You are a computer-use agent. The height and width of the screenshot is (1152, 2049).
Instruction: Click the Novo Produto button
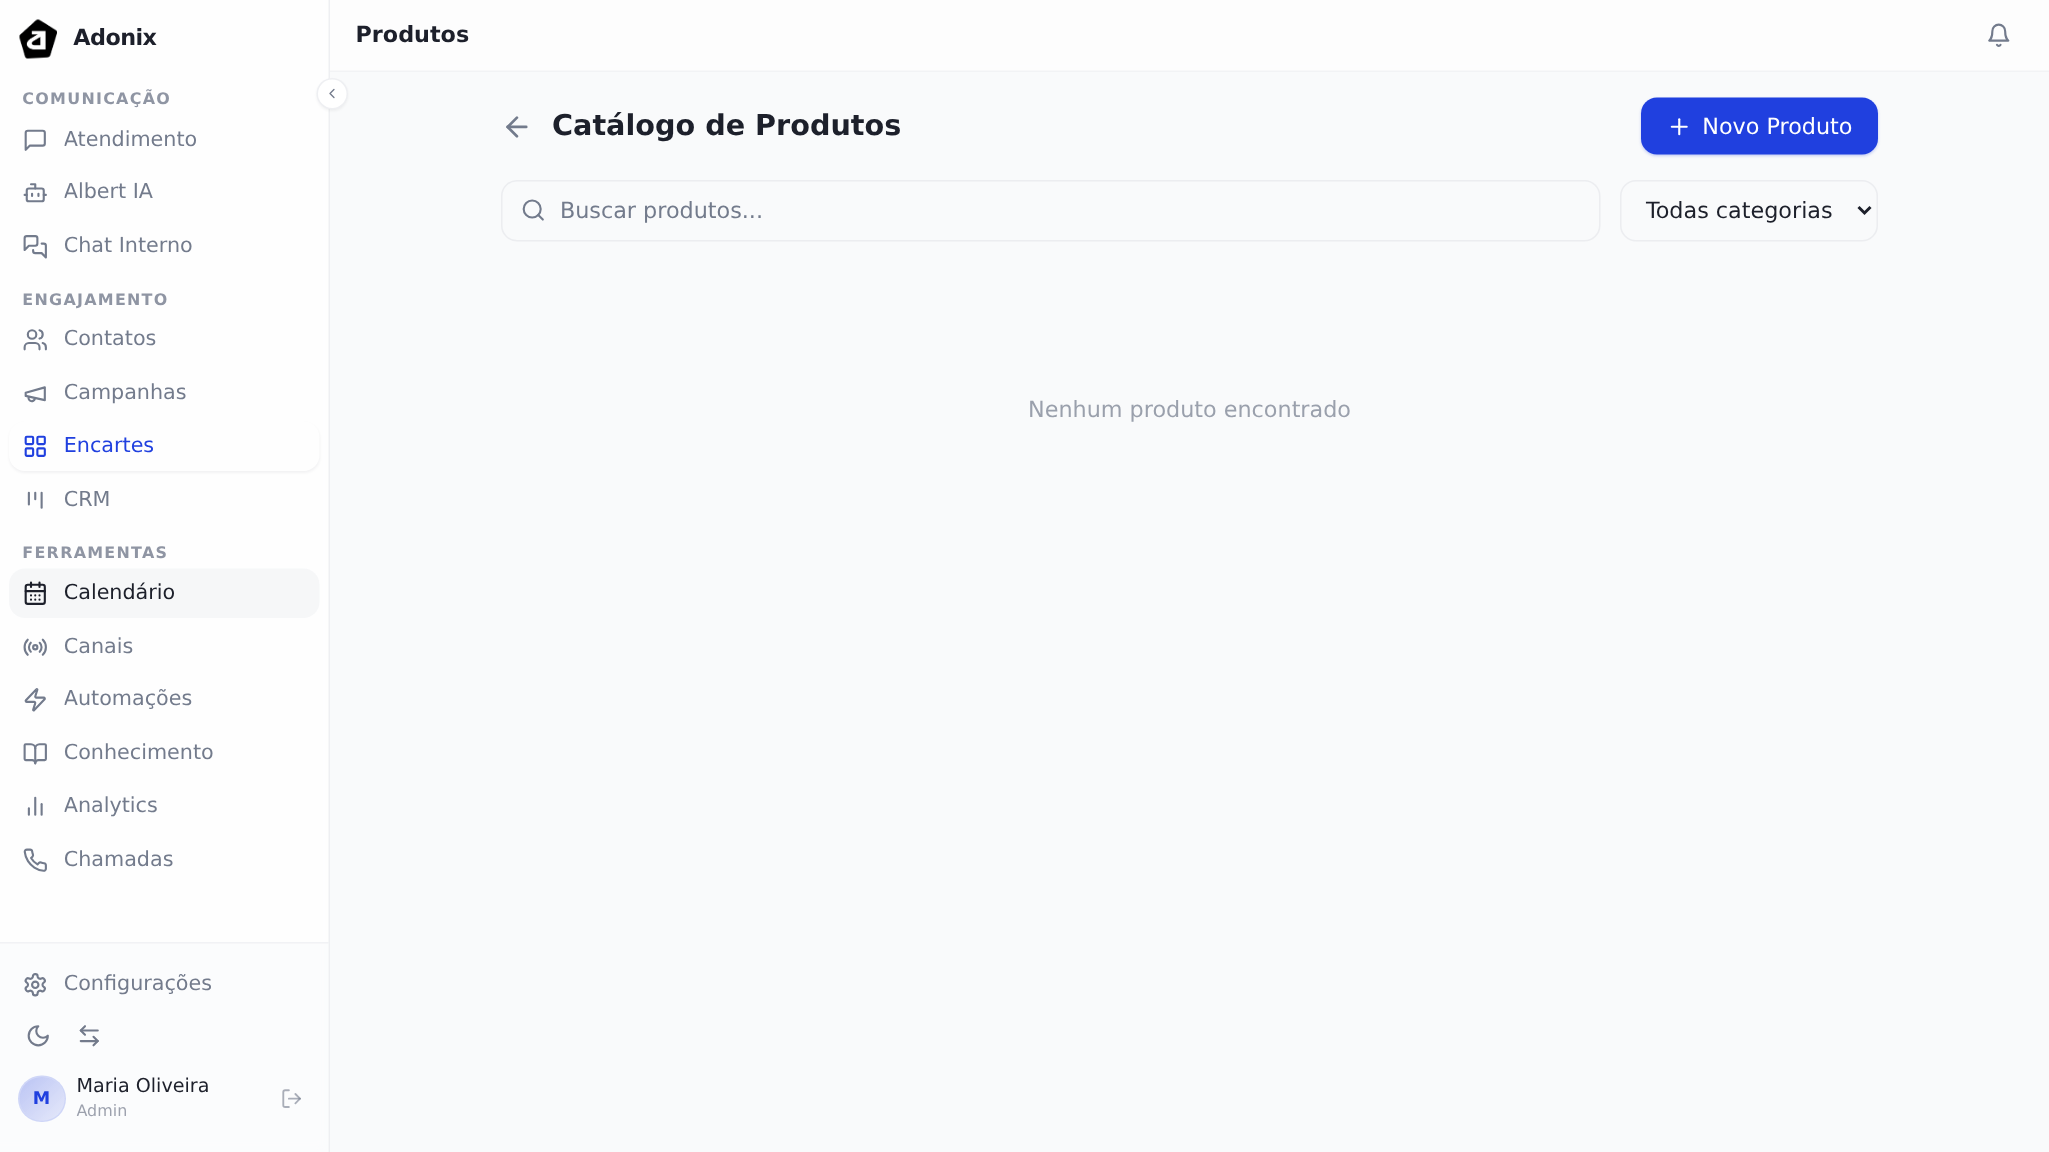(1758, 126)
